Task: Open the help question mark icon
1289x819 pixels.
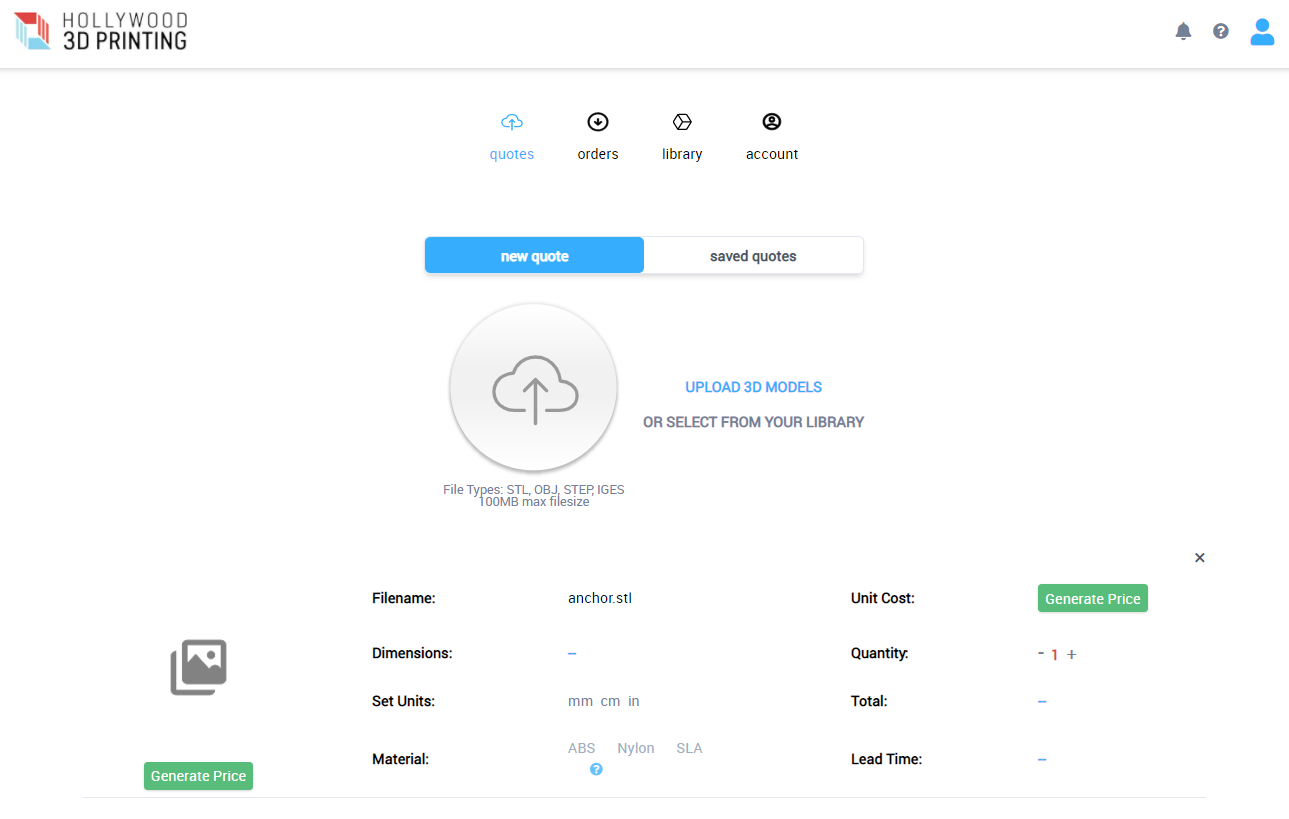Action: tap(1220, 31)
